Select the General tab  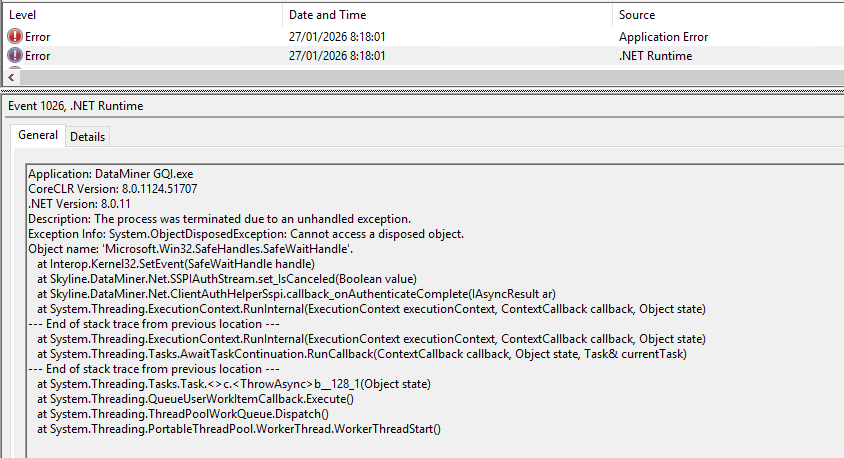point(38,135)
